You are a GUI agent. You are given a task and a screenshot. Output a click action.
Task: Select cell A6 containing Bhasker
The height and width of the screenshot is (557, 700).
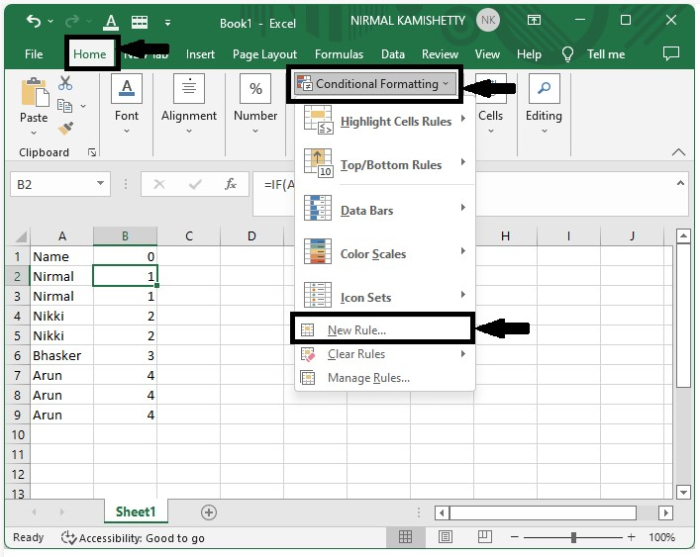(62, 355)
